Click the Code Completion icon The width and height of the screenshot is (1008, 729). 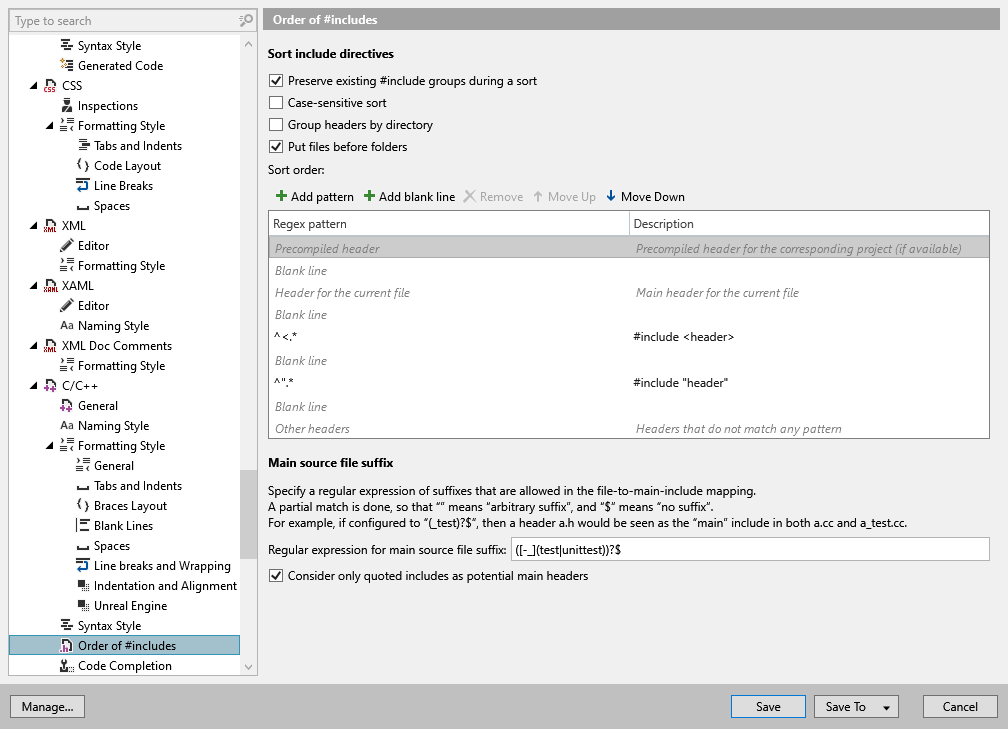tap(64, 665)
